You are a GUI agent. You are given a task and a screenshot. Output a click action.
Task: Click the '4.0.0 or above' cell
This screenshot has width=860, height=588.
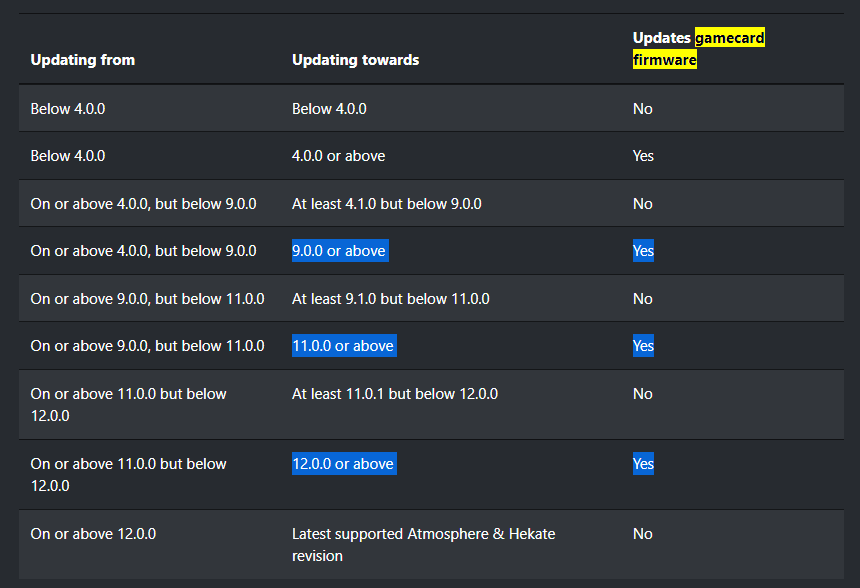tap(338, 156)
